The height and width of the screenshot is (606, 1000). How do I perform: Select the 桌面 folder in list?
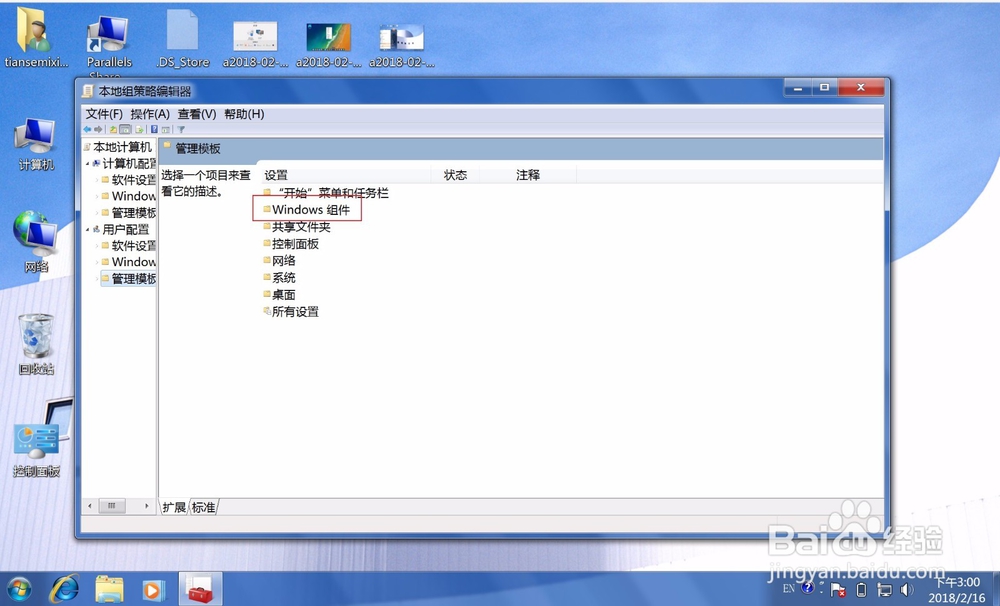(x=280, y=295)
